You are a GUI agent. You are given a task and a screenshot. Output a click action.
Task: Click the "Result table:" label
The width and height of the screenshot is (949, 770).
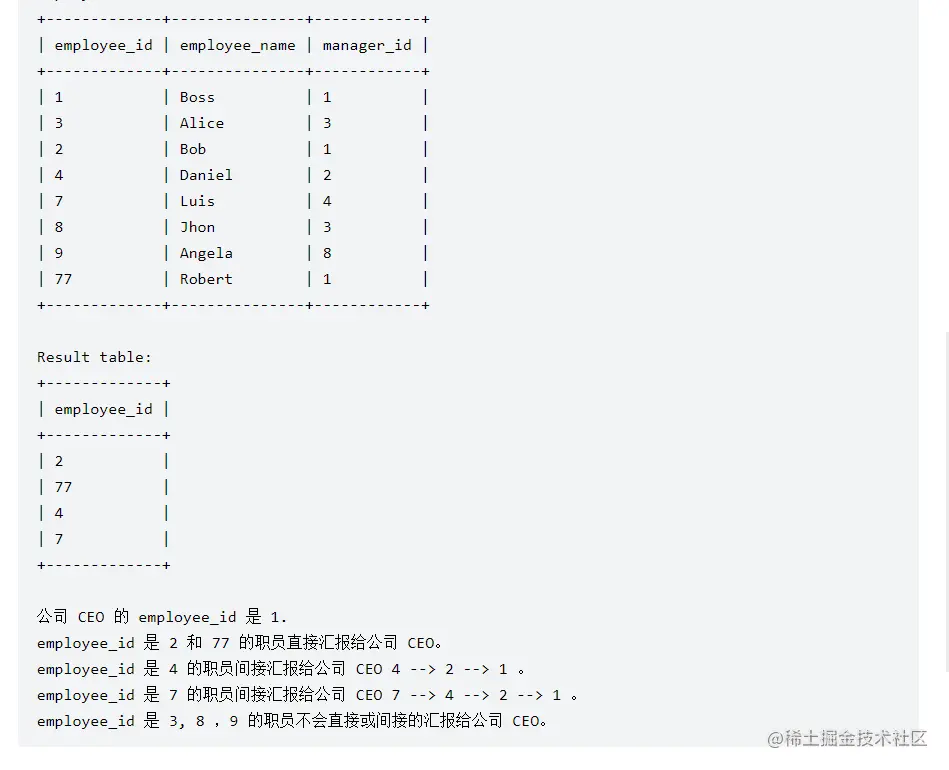(x=94, y=357)
